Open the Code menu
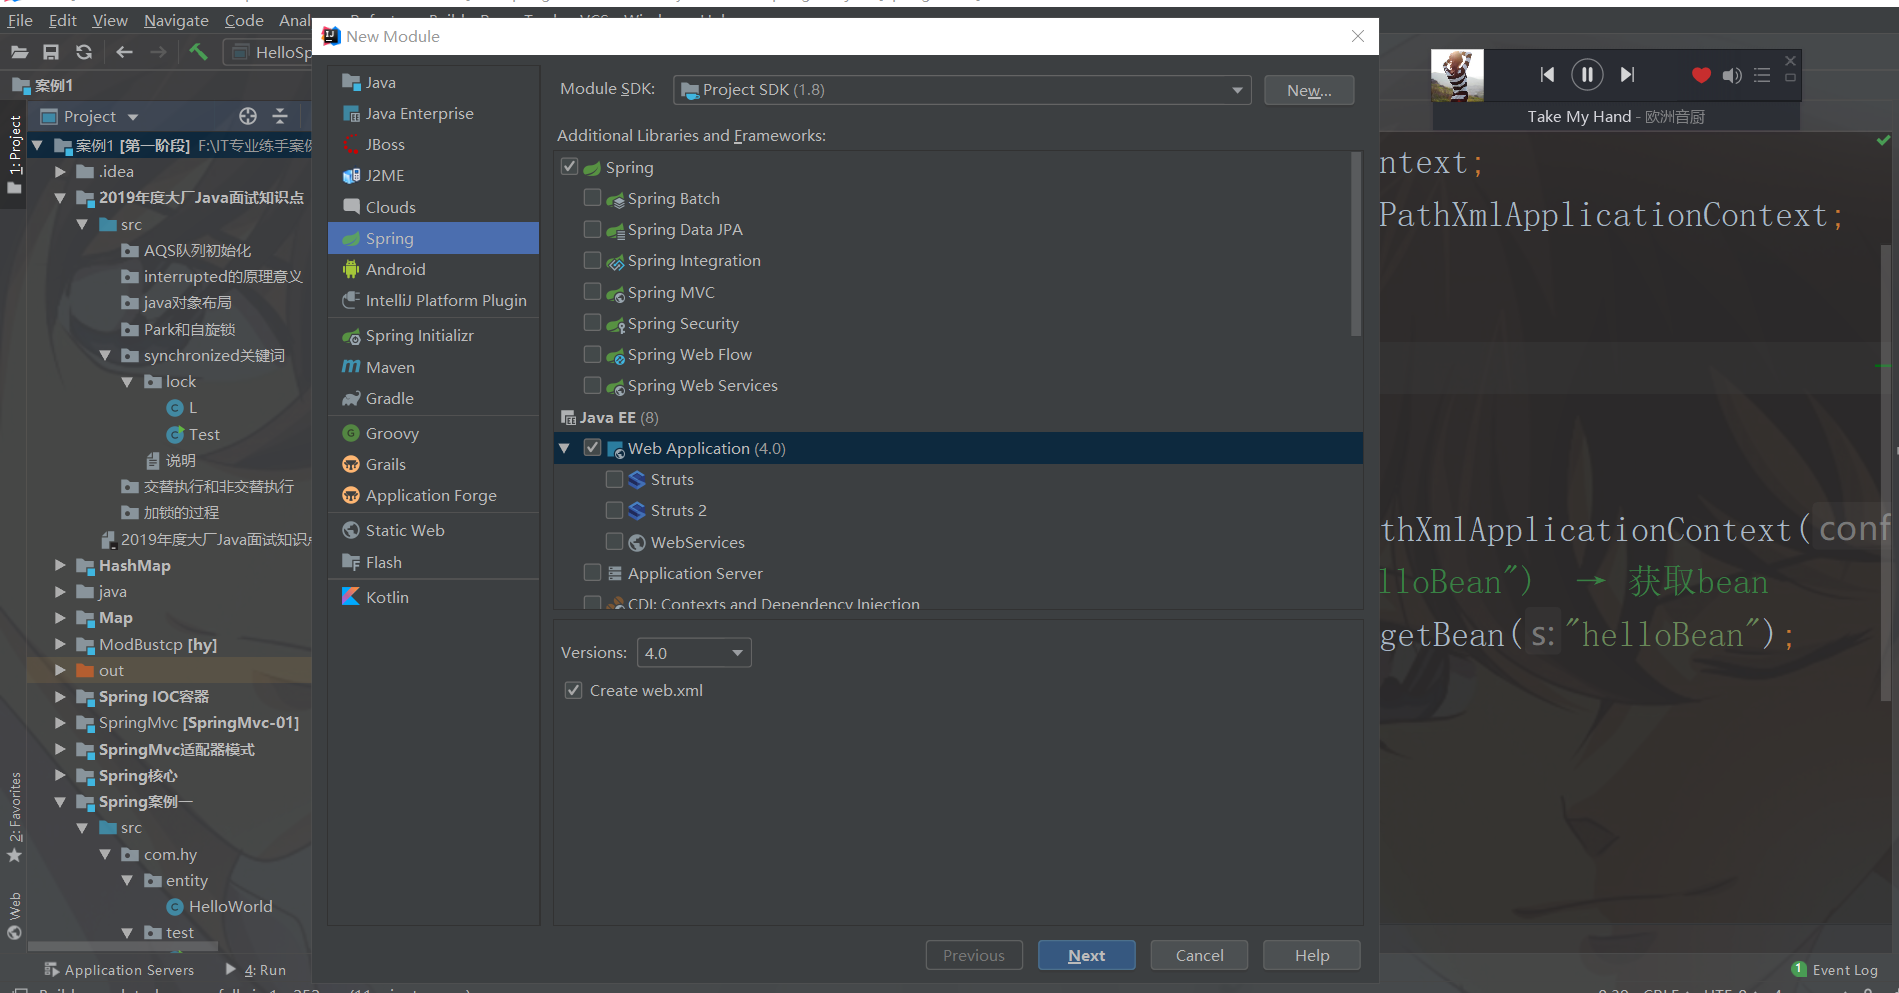 coord(244,20)
